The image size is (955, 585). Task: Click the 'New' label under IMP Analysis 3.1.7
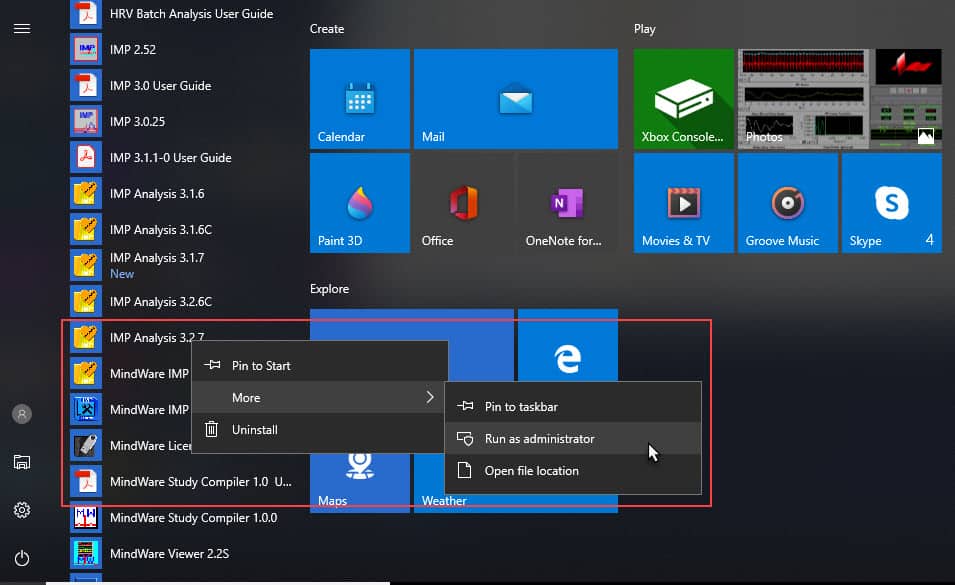pyautogui.click(x=122, y=274)
